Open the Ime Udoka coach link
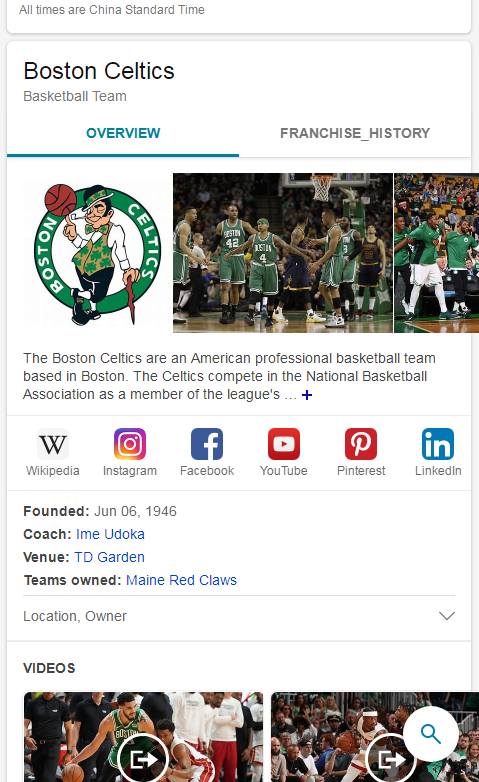The image size is (479, 782). tap(110, 534)
